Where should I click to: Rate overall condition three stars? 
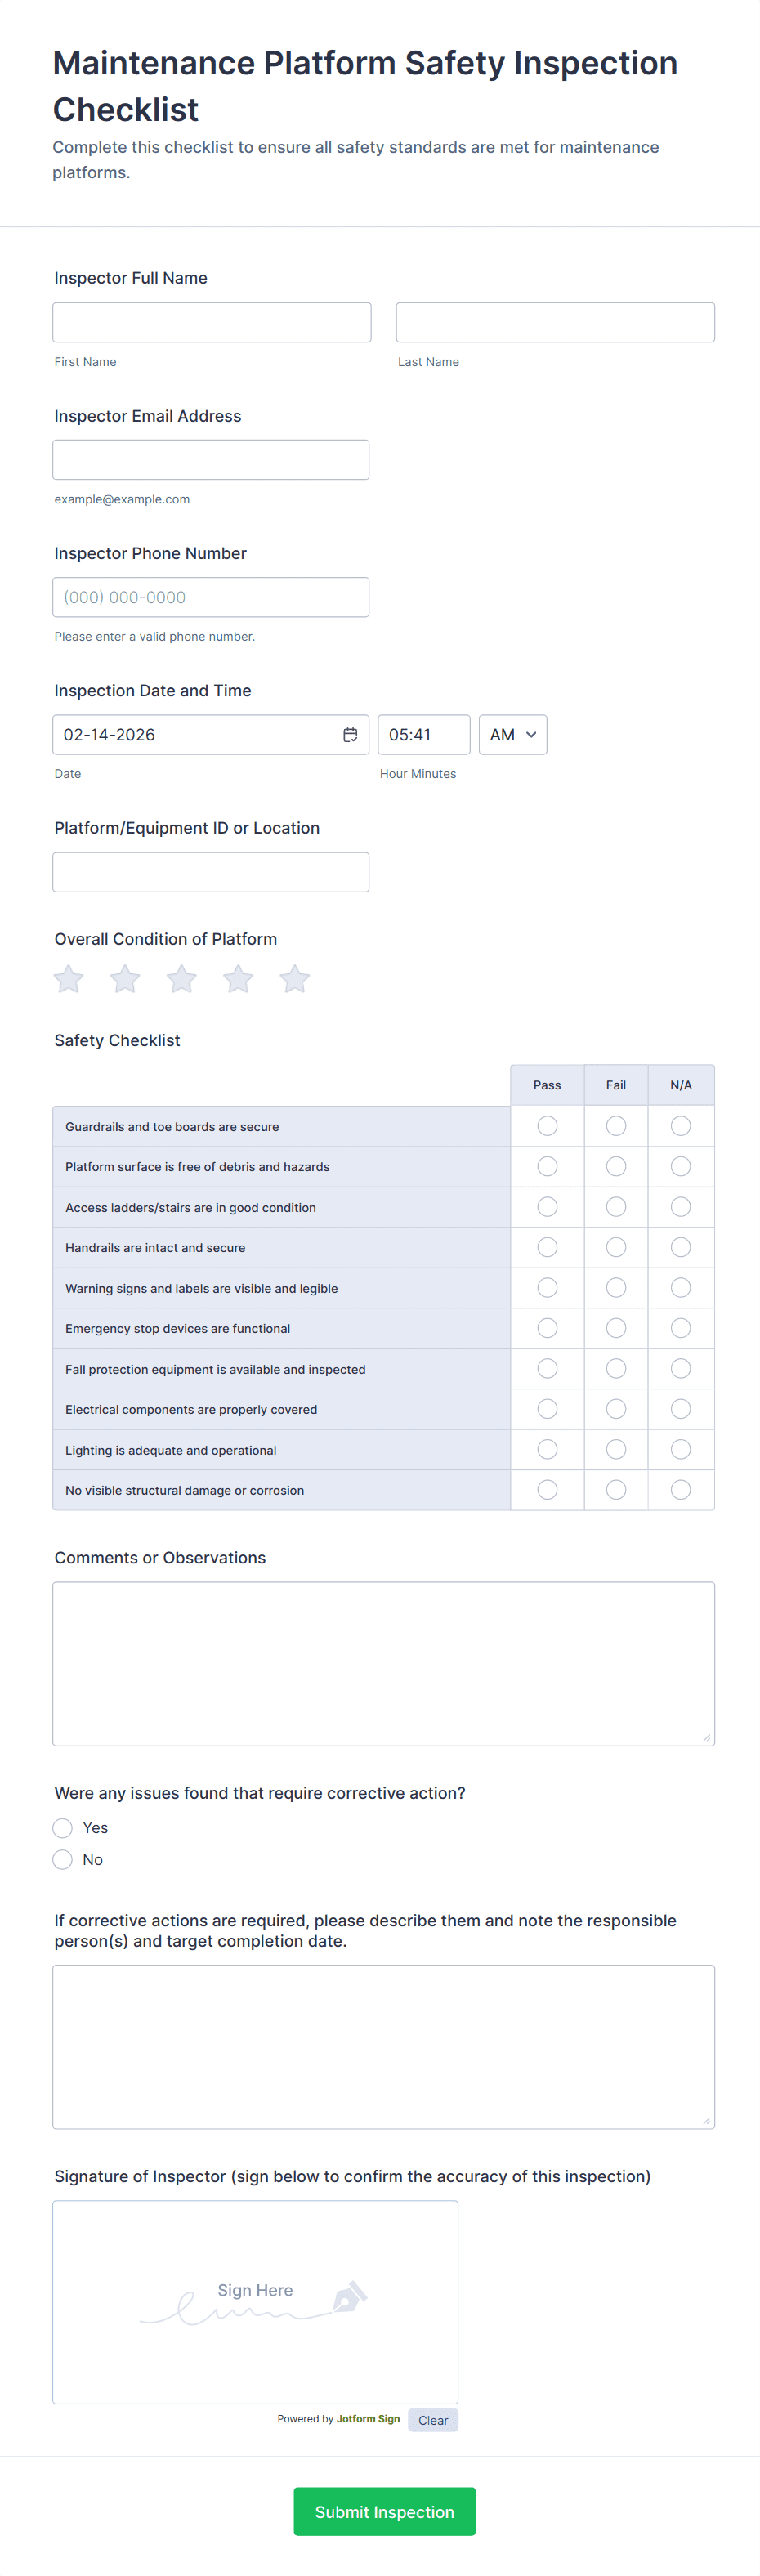tap(182, 979)
